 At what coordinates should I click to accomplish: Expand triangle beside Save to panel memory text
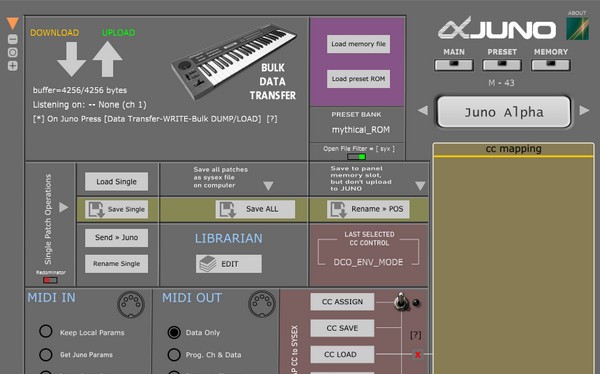(420, 186)
